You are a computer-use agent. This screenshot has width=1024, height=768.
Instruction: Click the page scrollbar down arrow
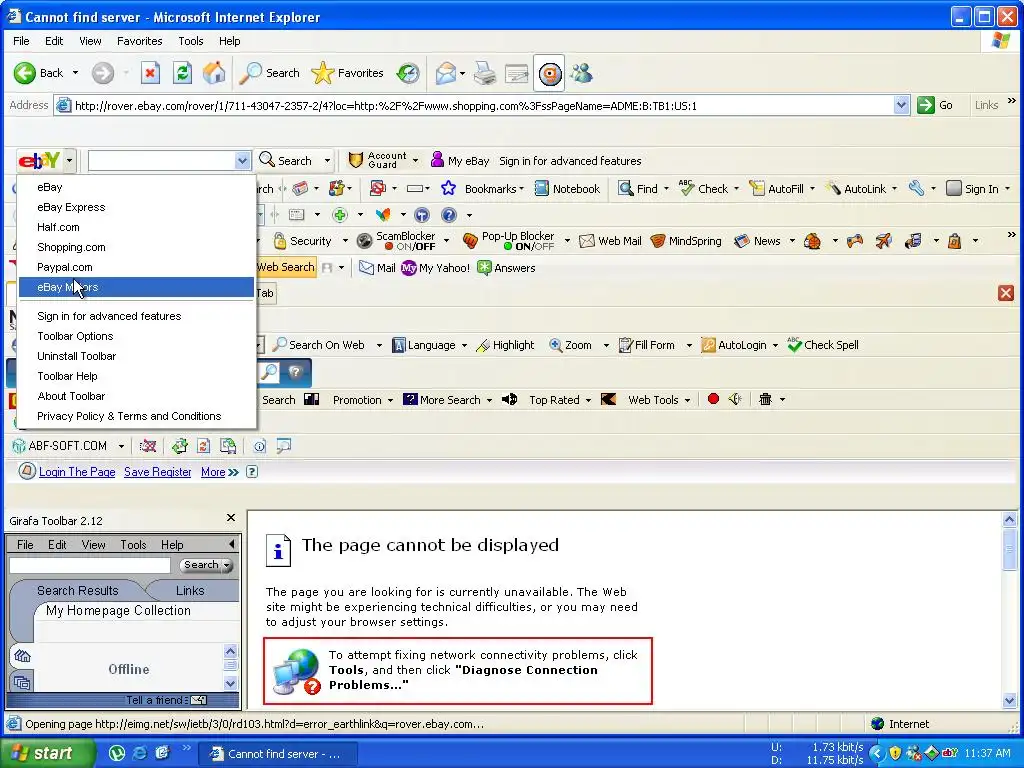(1009, 701)
